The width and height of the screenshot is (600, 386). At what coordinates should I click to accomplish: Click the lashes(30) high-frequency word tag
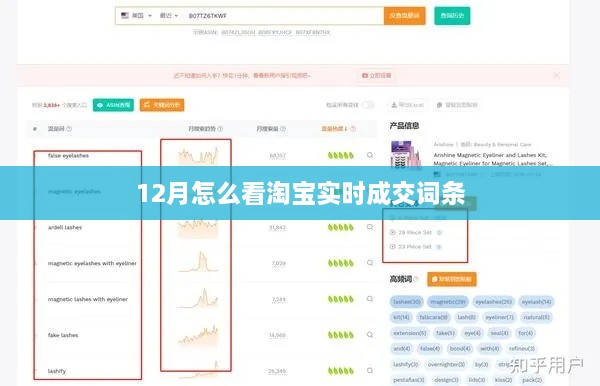click(407, 302)
